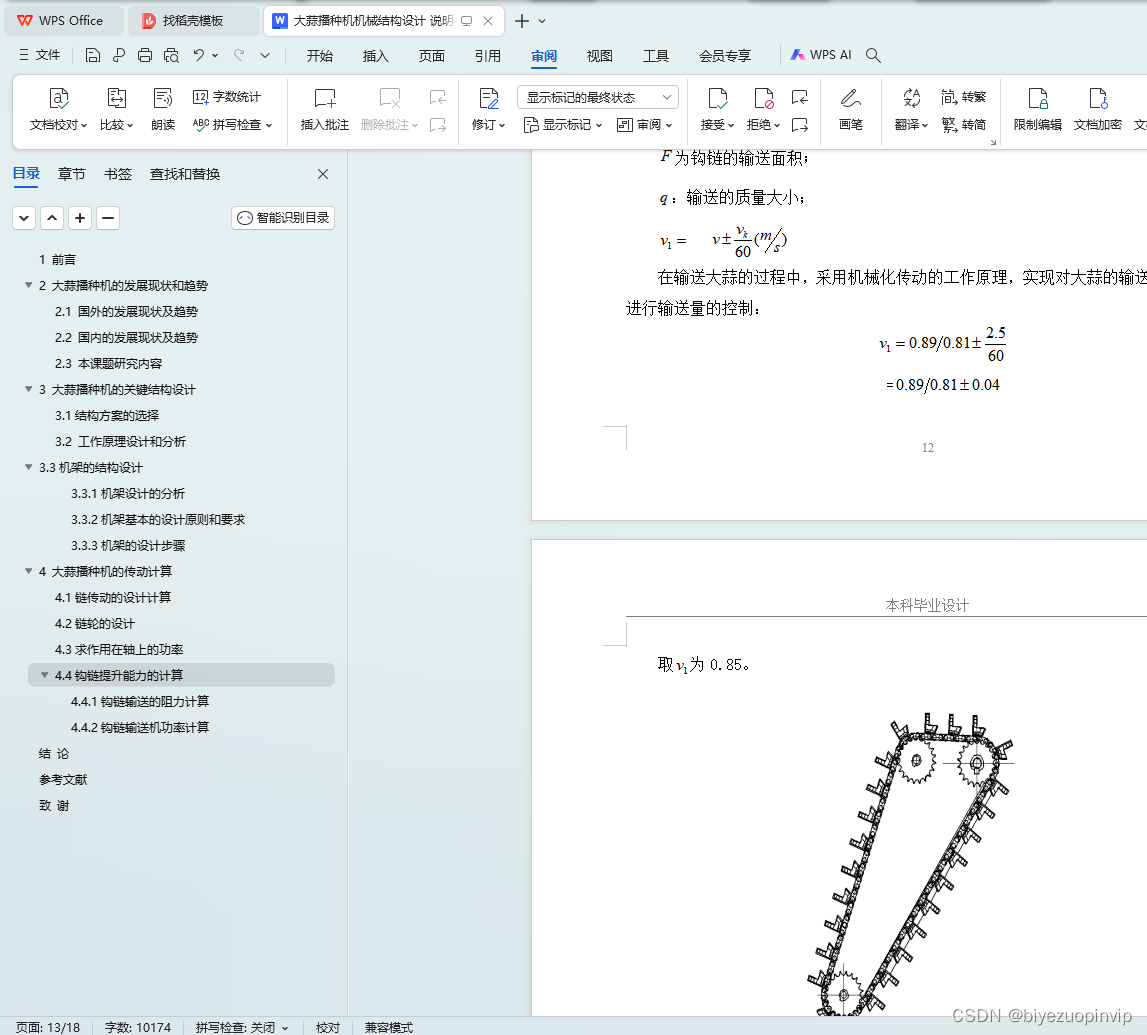Click the Print icon in quick toolbar
This screenshot has height=1035, width=1147.
[x=145, y=55]
